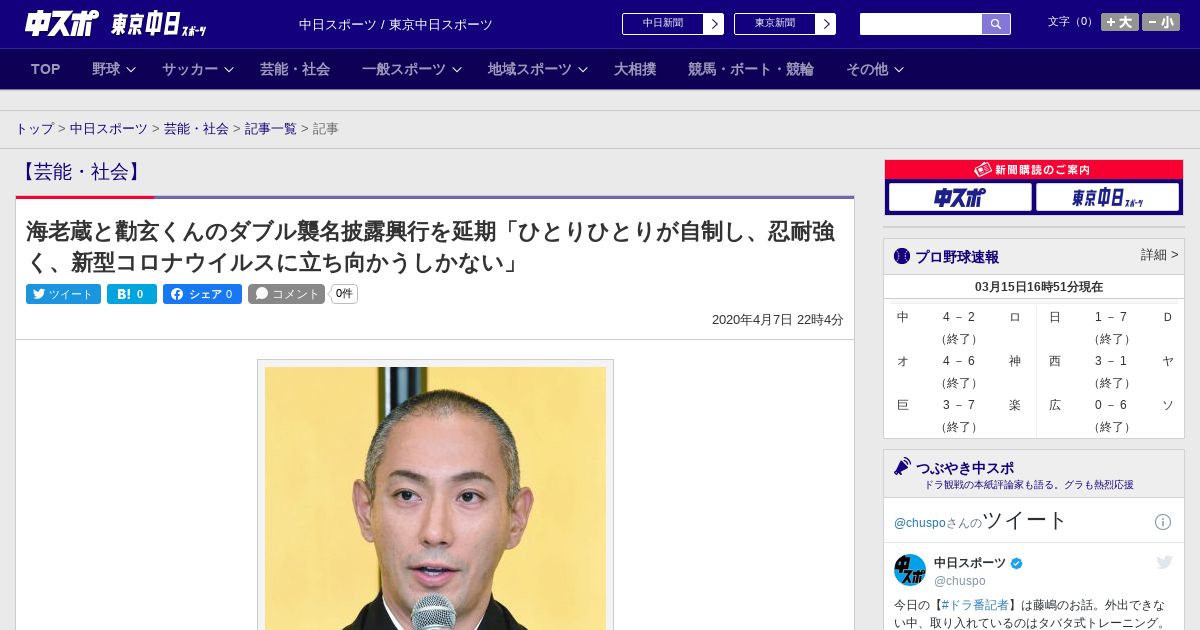The image size is (1200, 630).
Task: Decrease text size with －小 button
Action: [x=1161, y=22]
